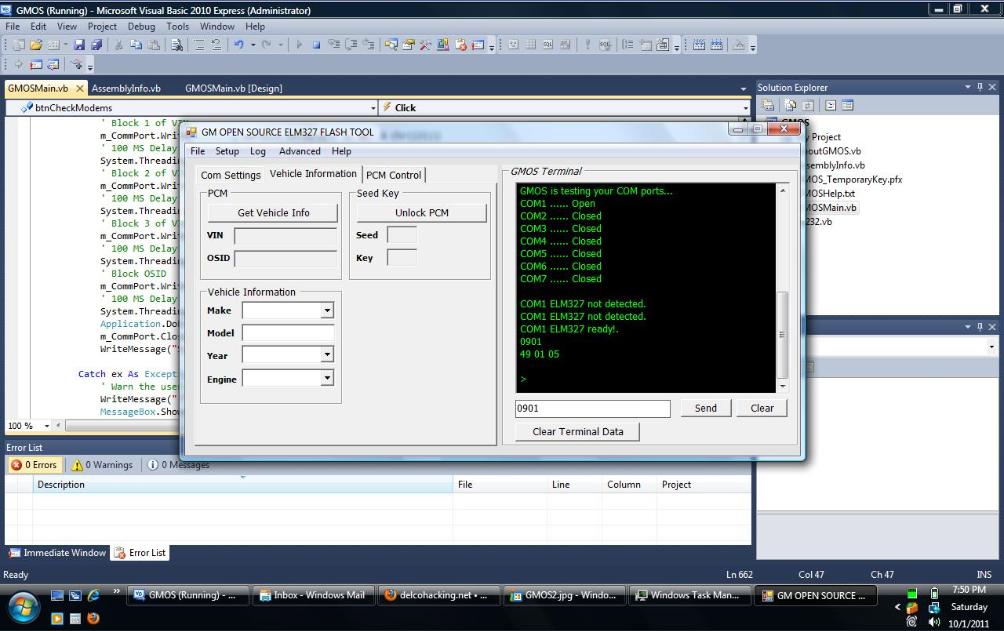Open the Setup menu in flash tool

tap(227, 151)
